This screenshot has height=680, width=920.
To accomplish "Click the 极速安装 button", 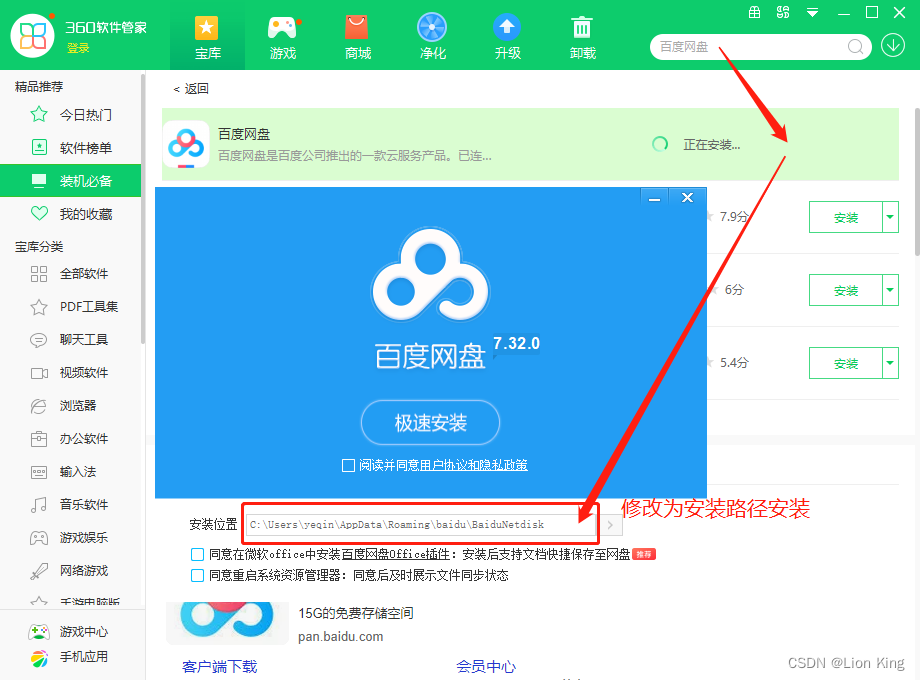I will point(430,422).
